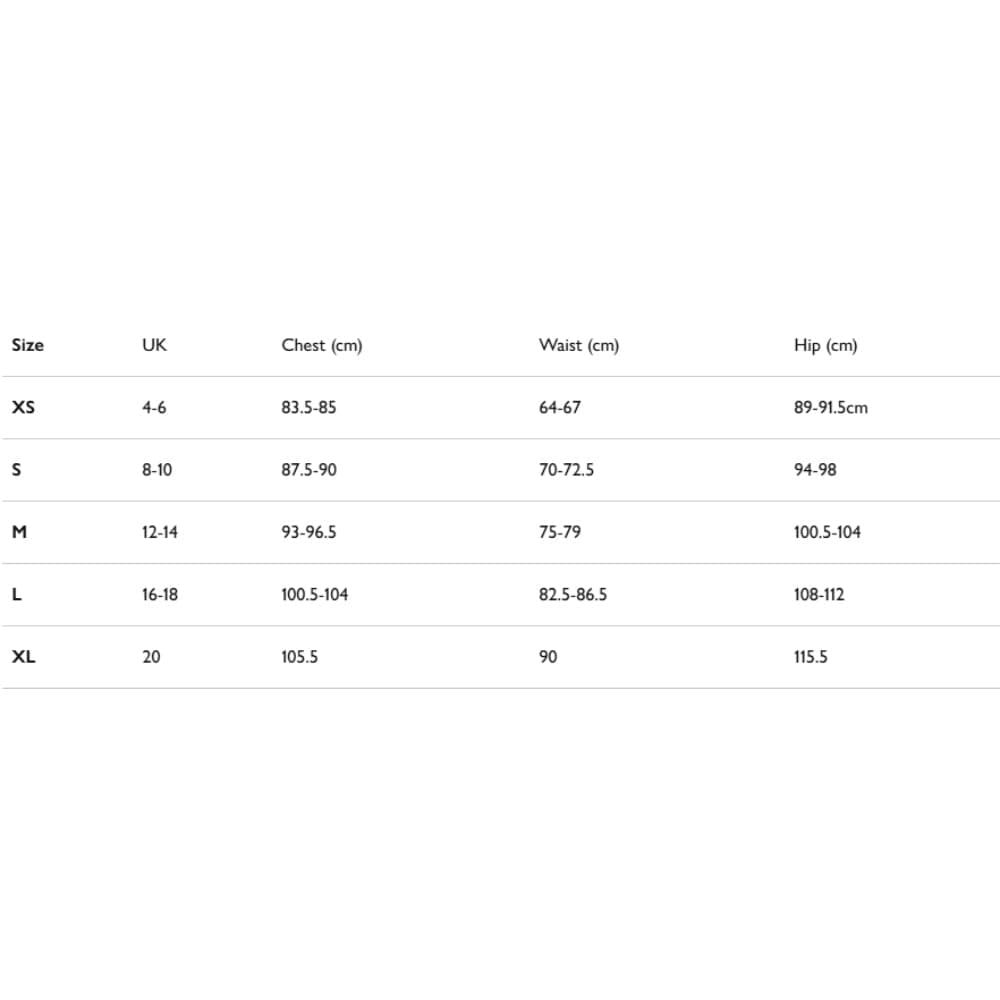Image resolution: width=1000 pixels, height=1000 pixels.
Task: Click chest value 87.5-90
Action: [x=308, y=470]
